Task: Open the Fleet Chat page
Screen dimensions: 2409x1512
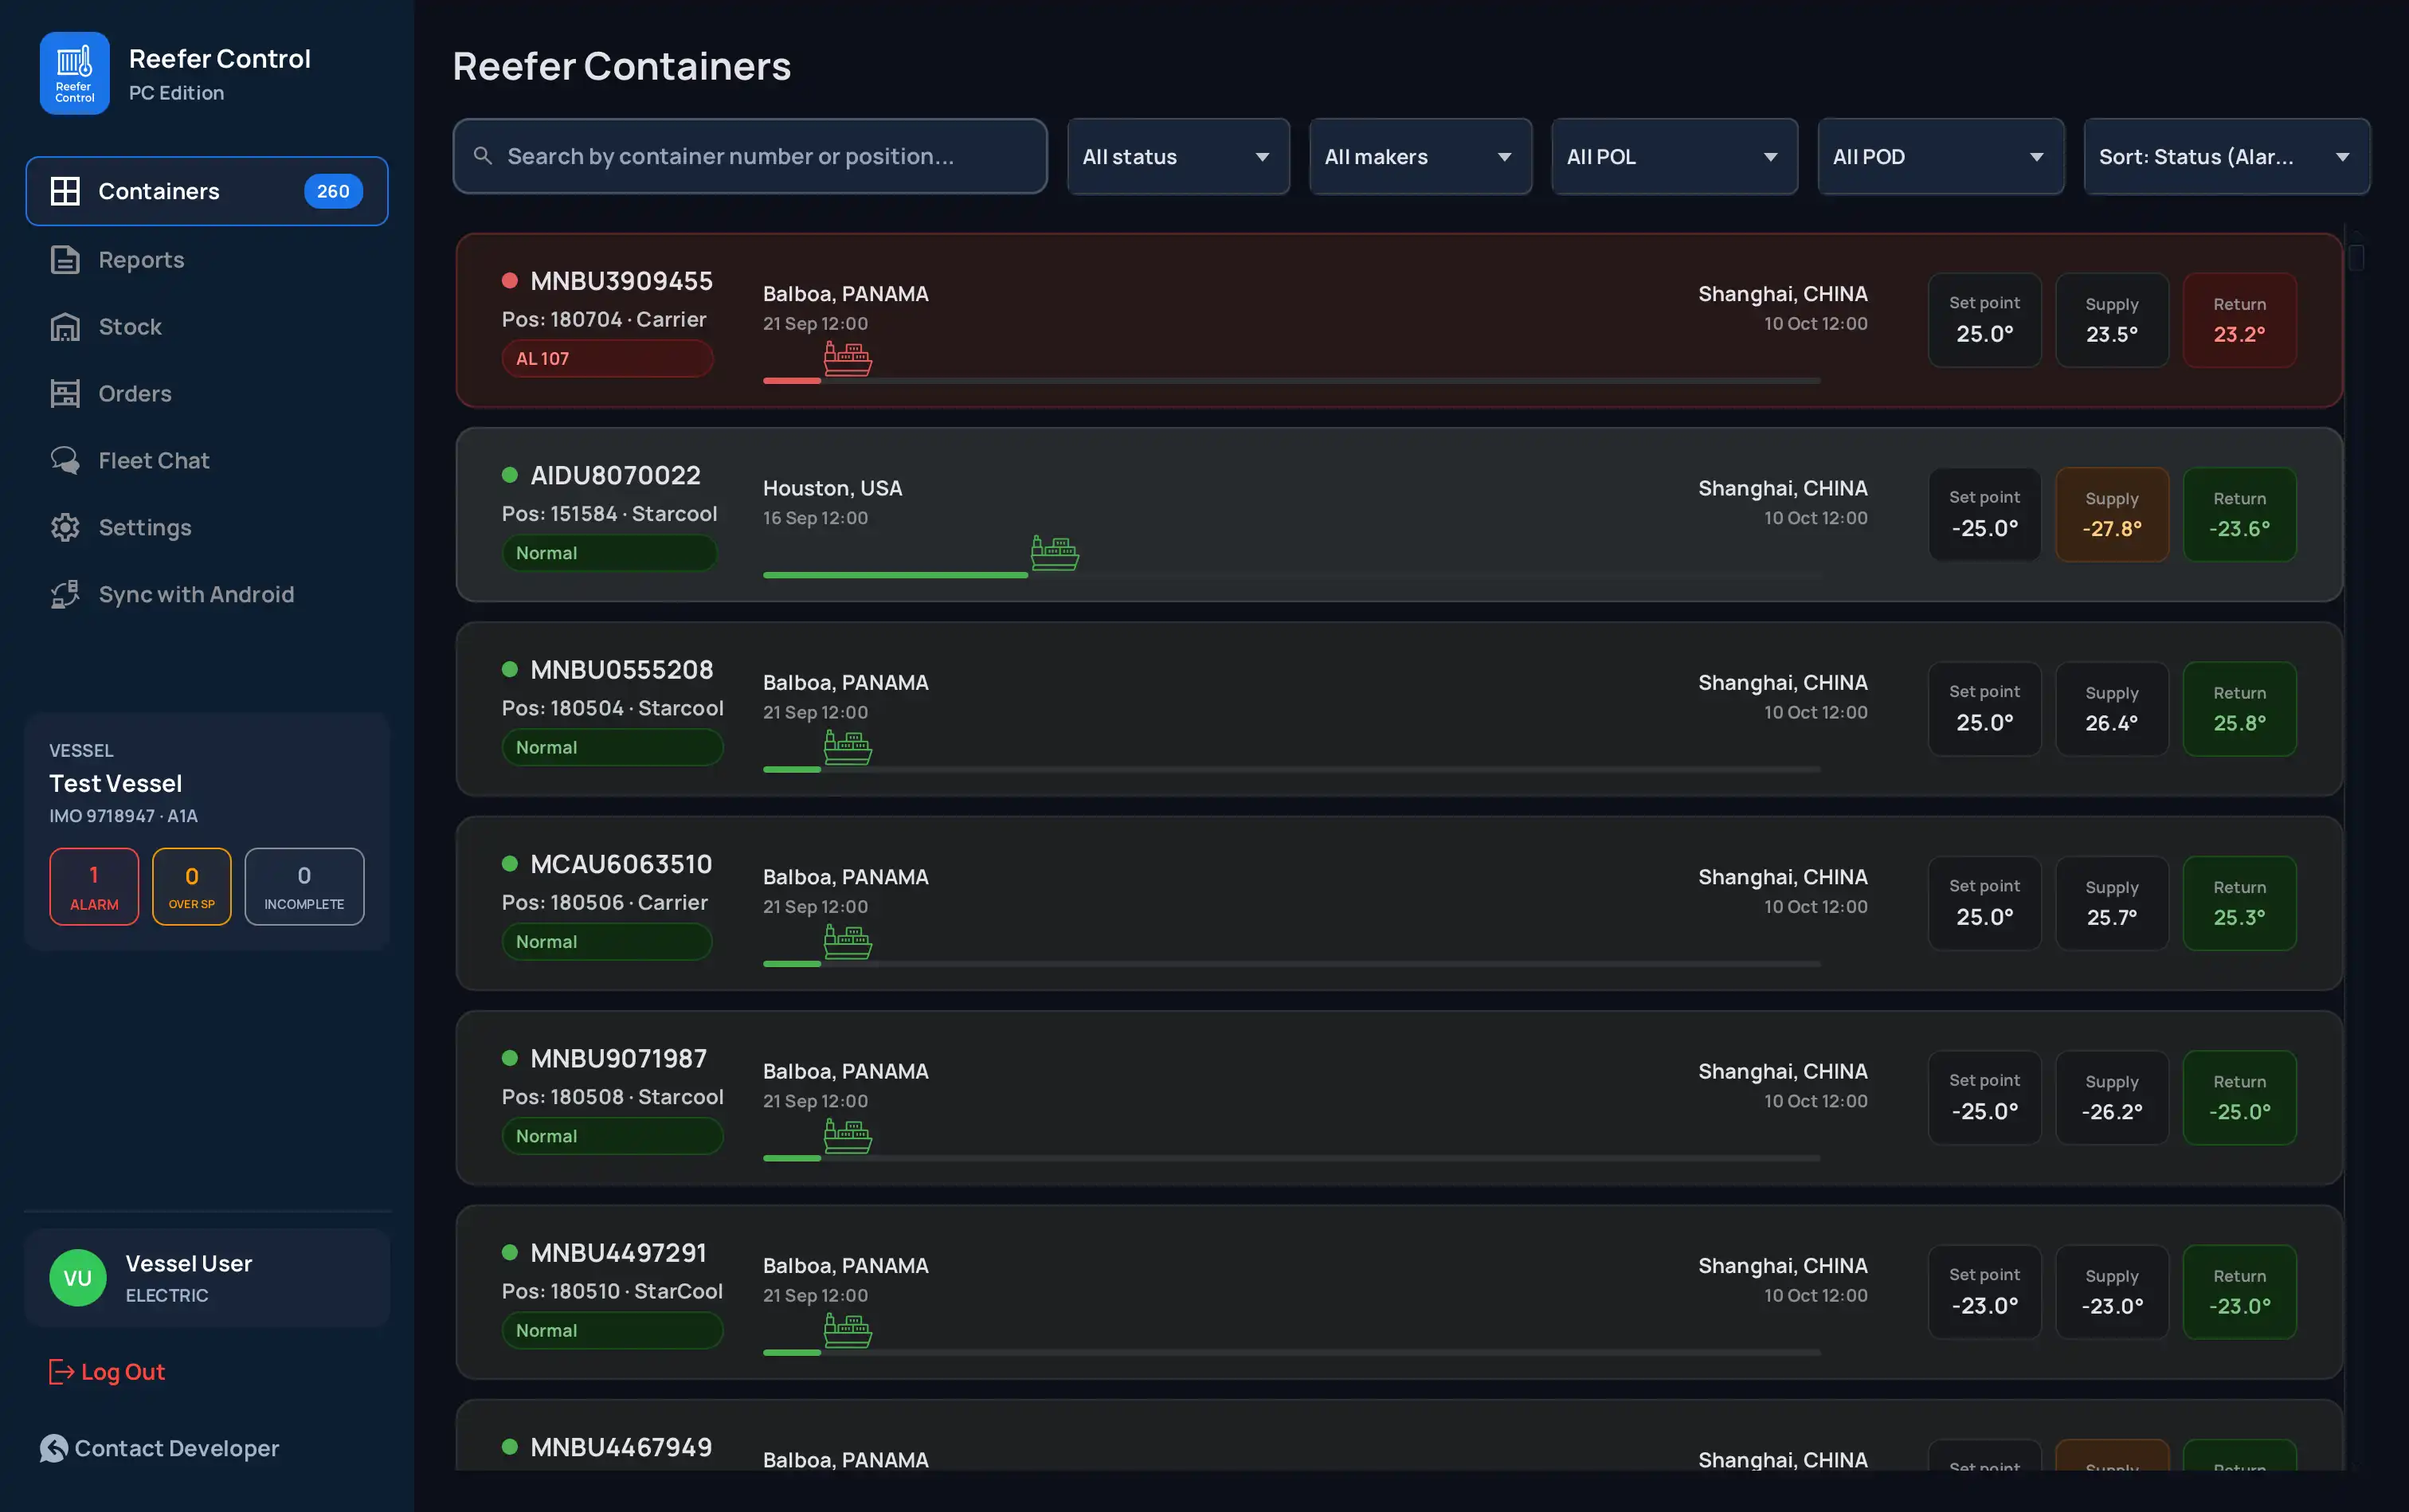Action: pos(207,460)
